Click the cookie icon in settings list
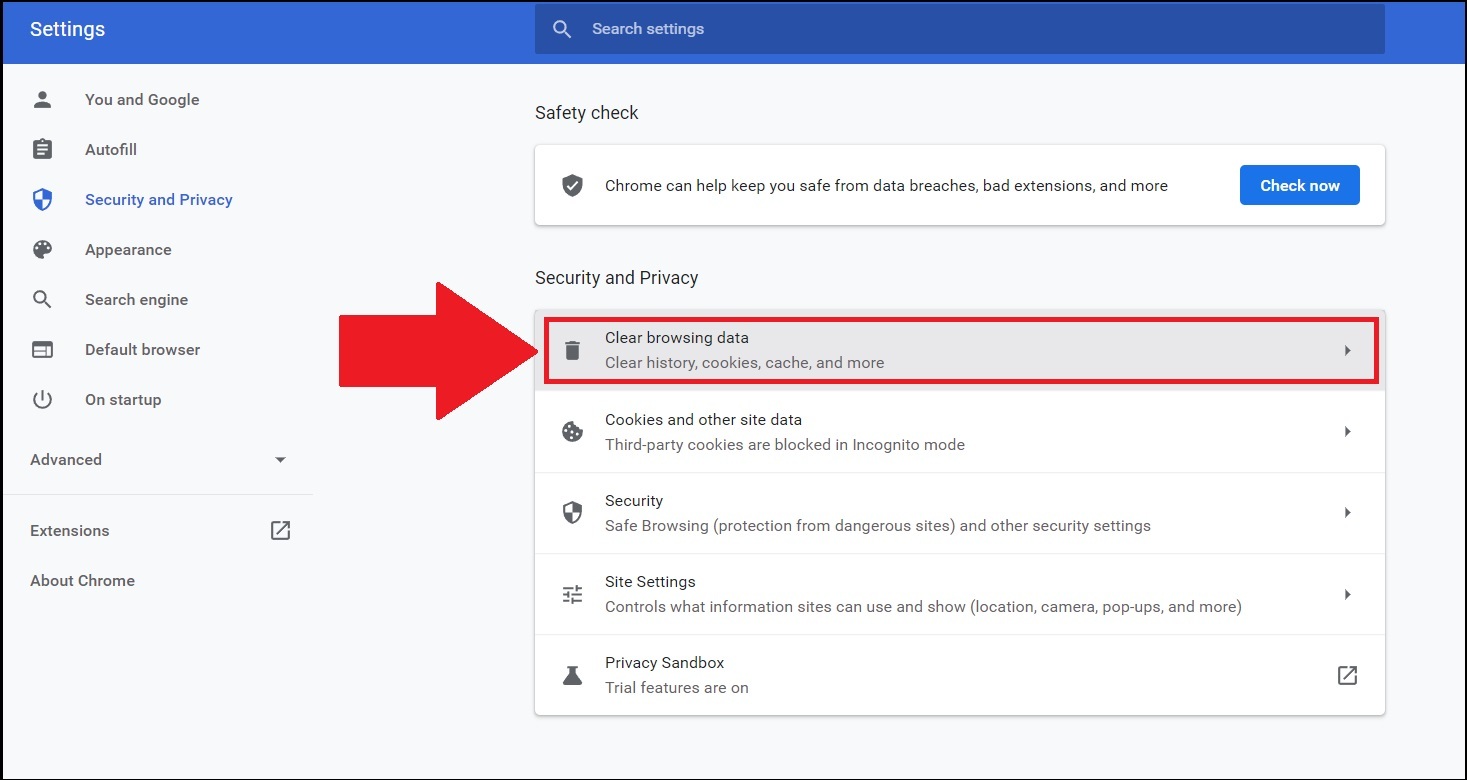The image size is (1467, 780). [572, 432]
